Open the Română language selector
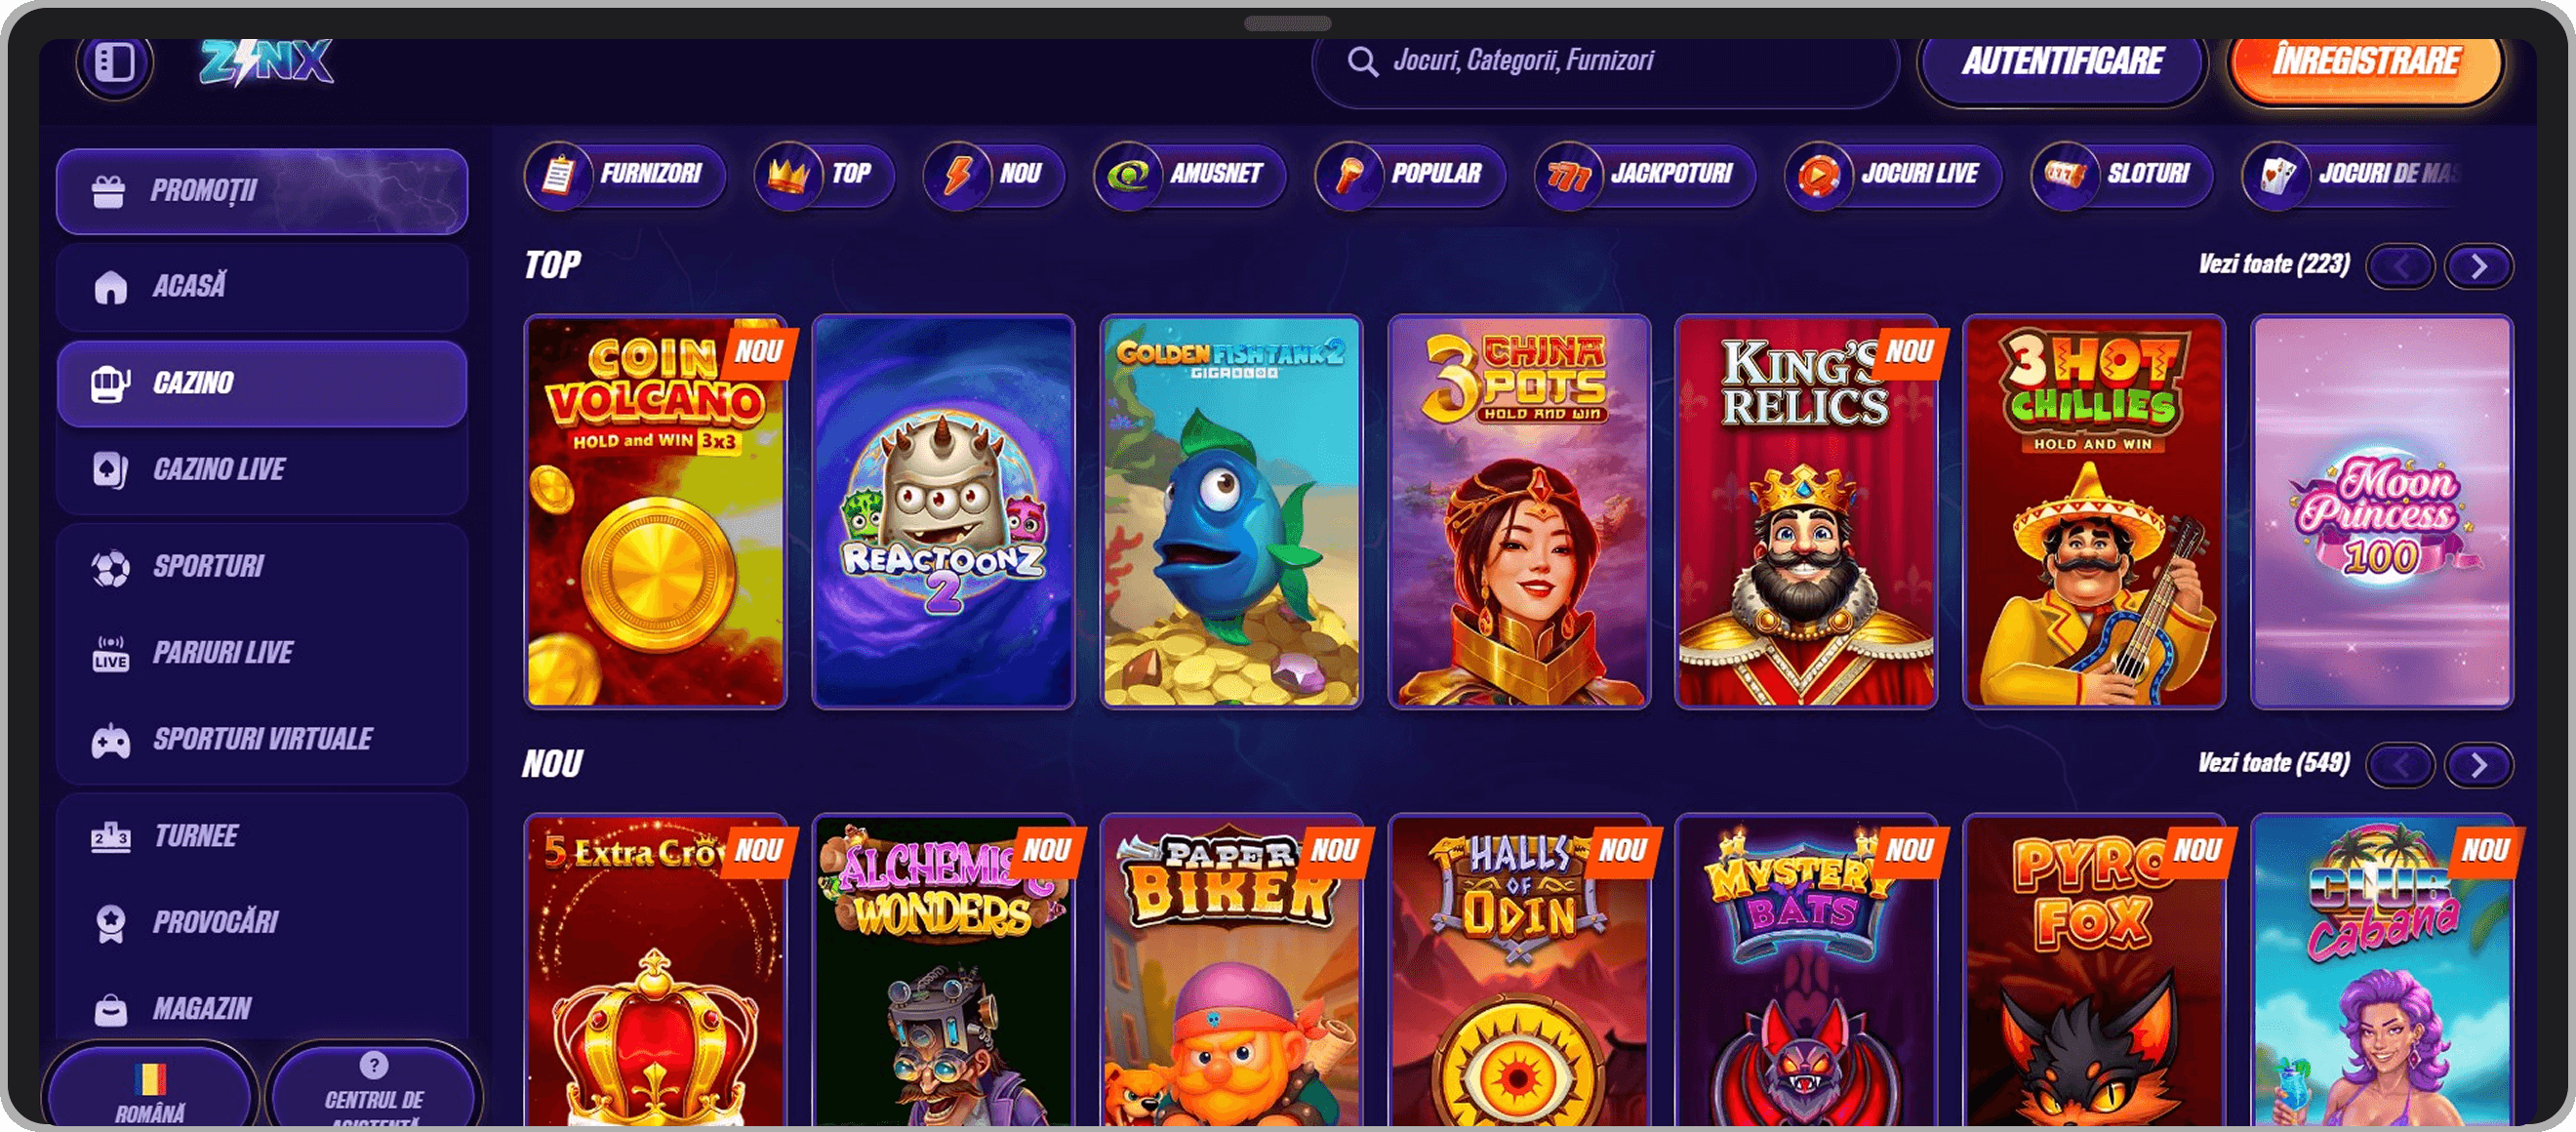This screenshot has width=2576, height=1132. tap(150, 1088)
